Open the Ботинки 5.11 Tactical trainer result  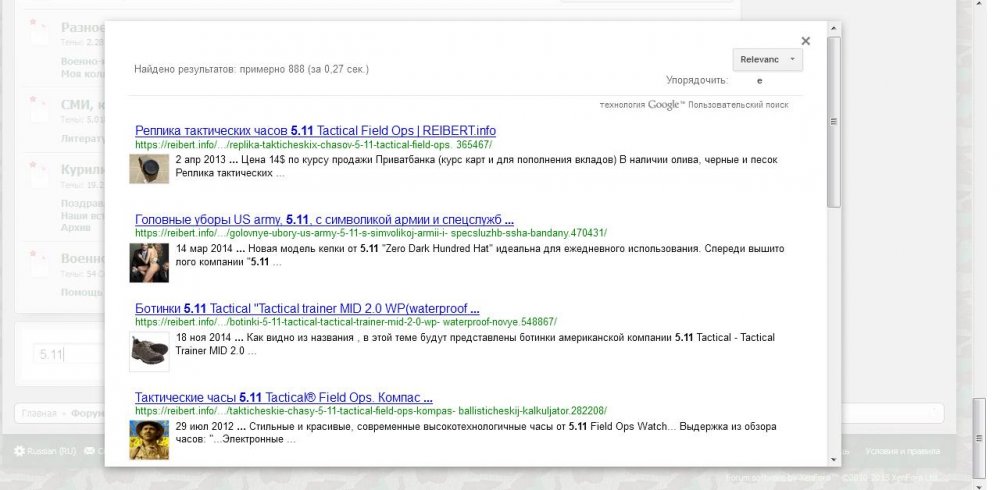pyautogui.click(x=307, y=309)
